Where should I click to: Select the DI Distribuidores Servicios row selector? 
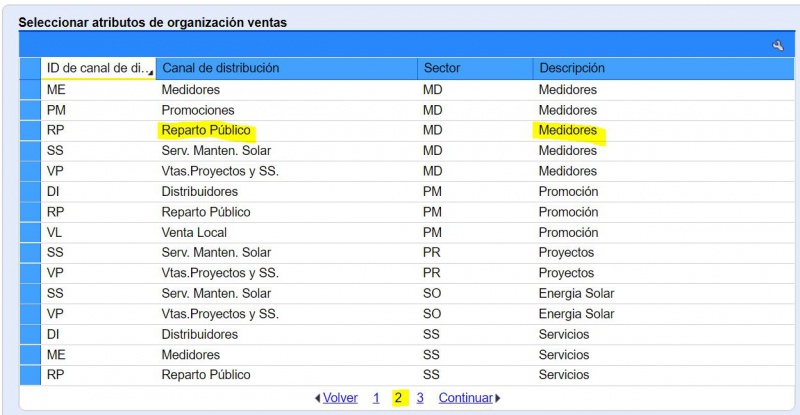pos(30,334)
